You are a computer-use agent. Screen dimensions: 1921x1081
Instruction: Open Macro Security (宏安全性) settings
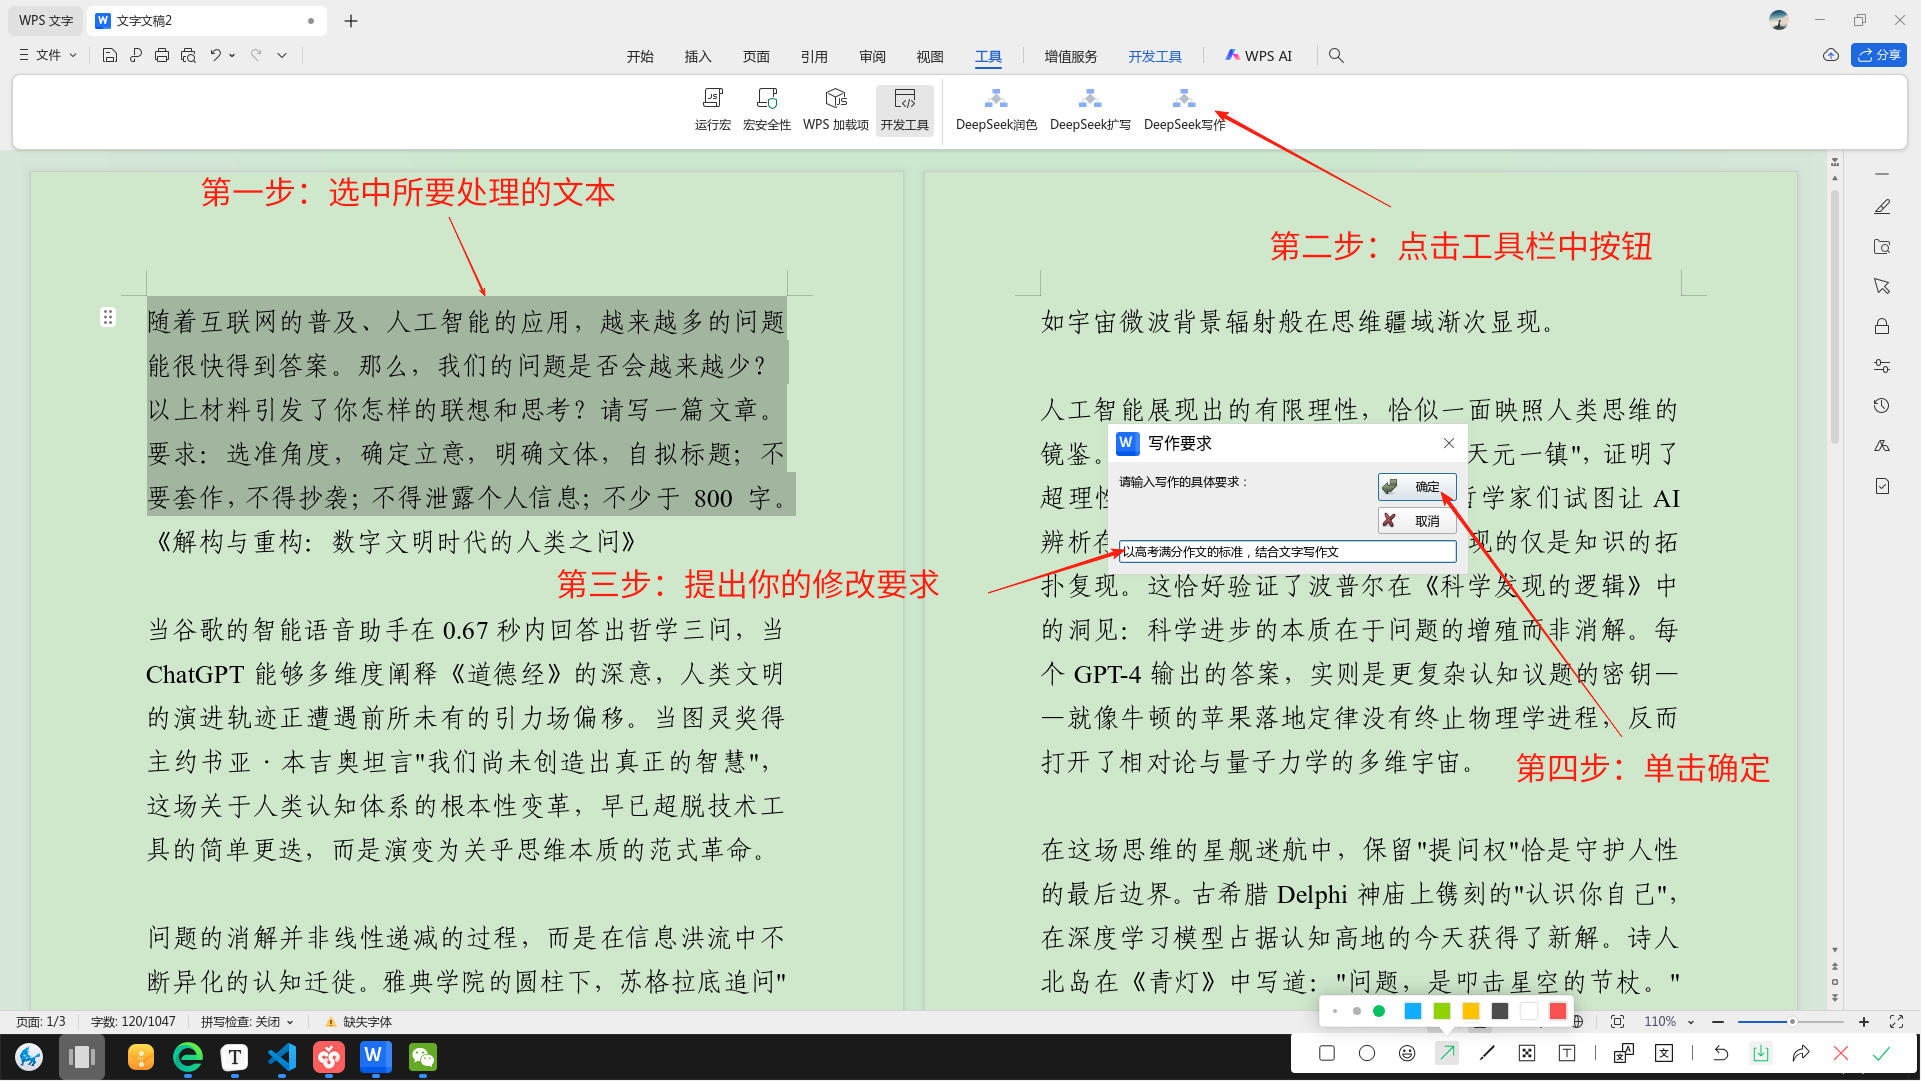(766, 109)
